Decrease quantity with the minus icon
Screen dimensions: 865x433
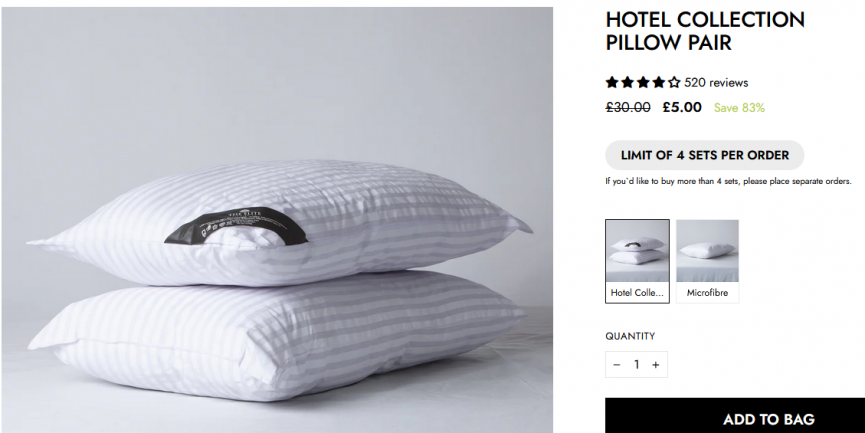tap(617, 365)
